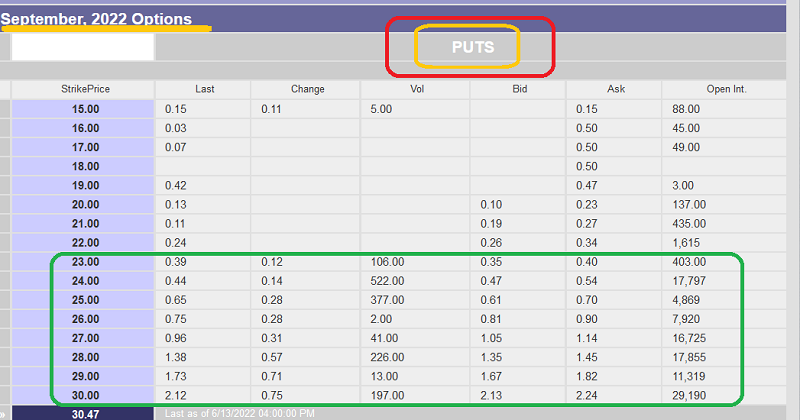Viewport: 800px width, 420px height.
Task: Sort by the Vol column header
Action: point(415,89)
